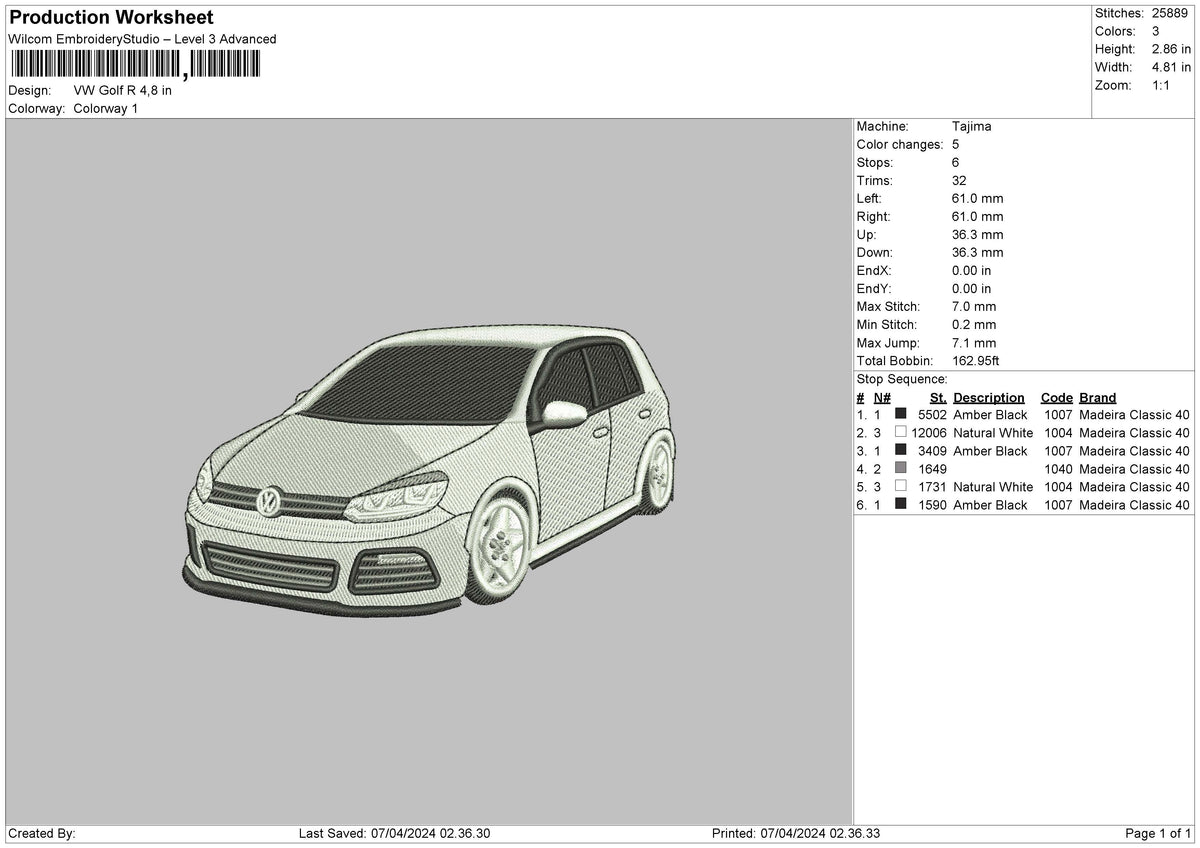The width and height of the screenshot is (1200, 848).
Task: Click the Colors value 3
Action: click(x=1156, y=31)
